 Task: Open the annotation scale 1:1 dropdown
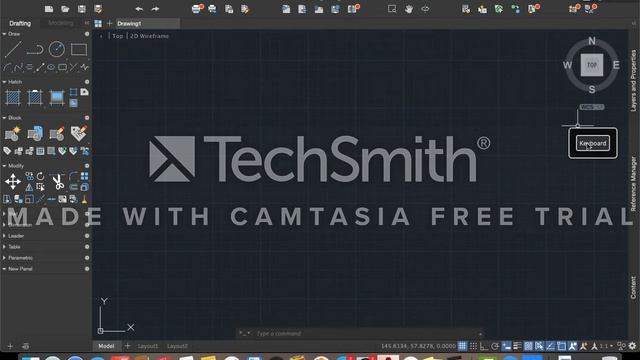tap(606, 346)
